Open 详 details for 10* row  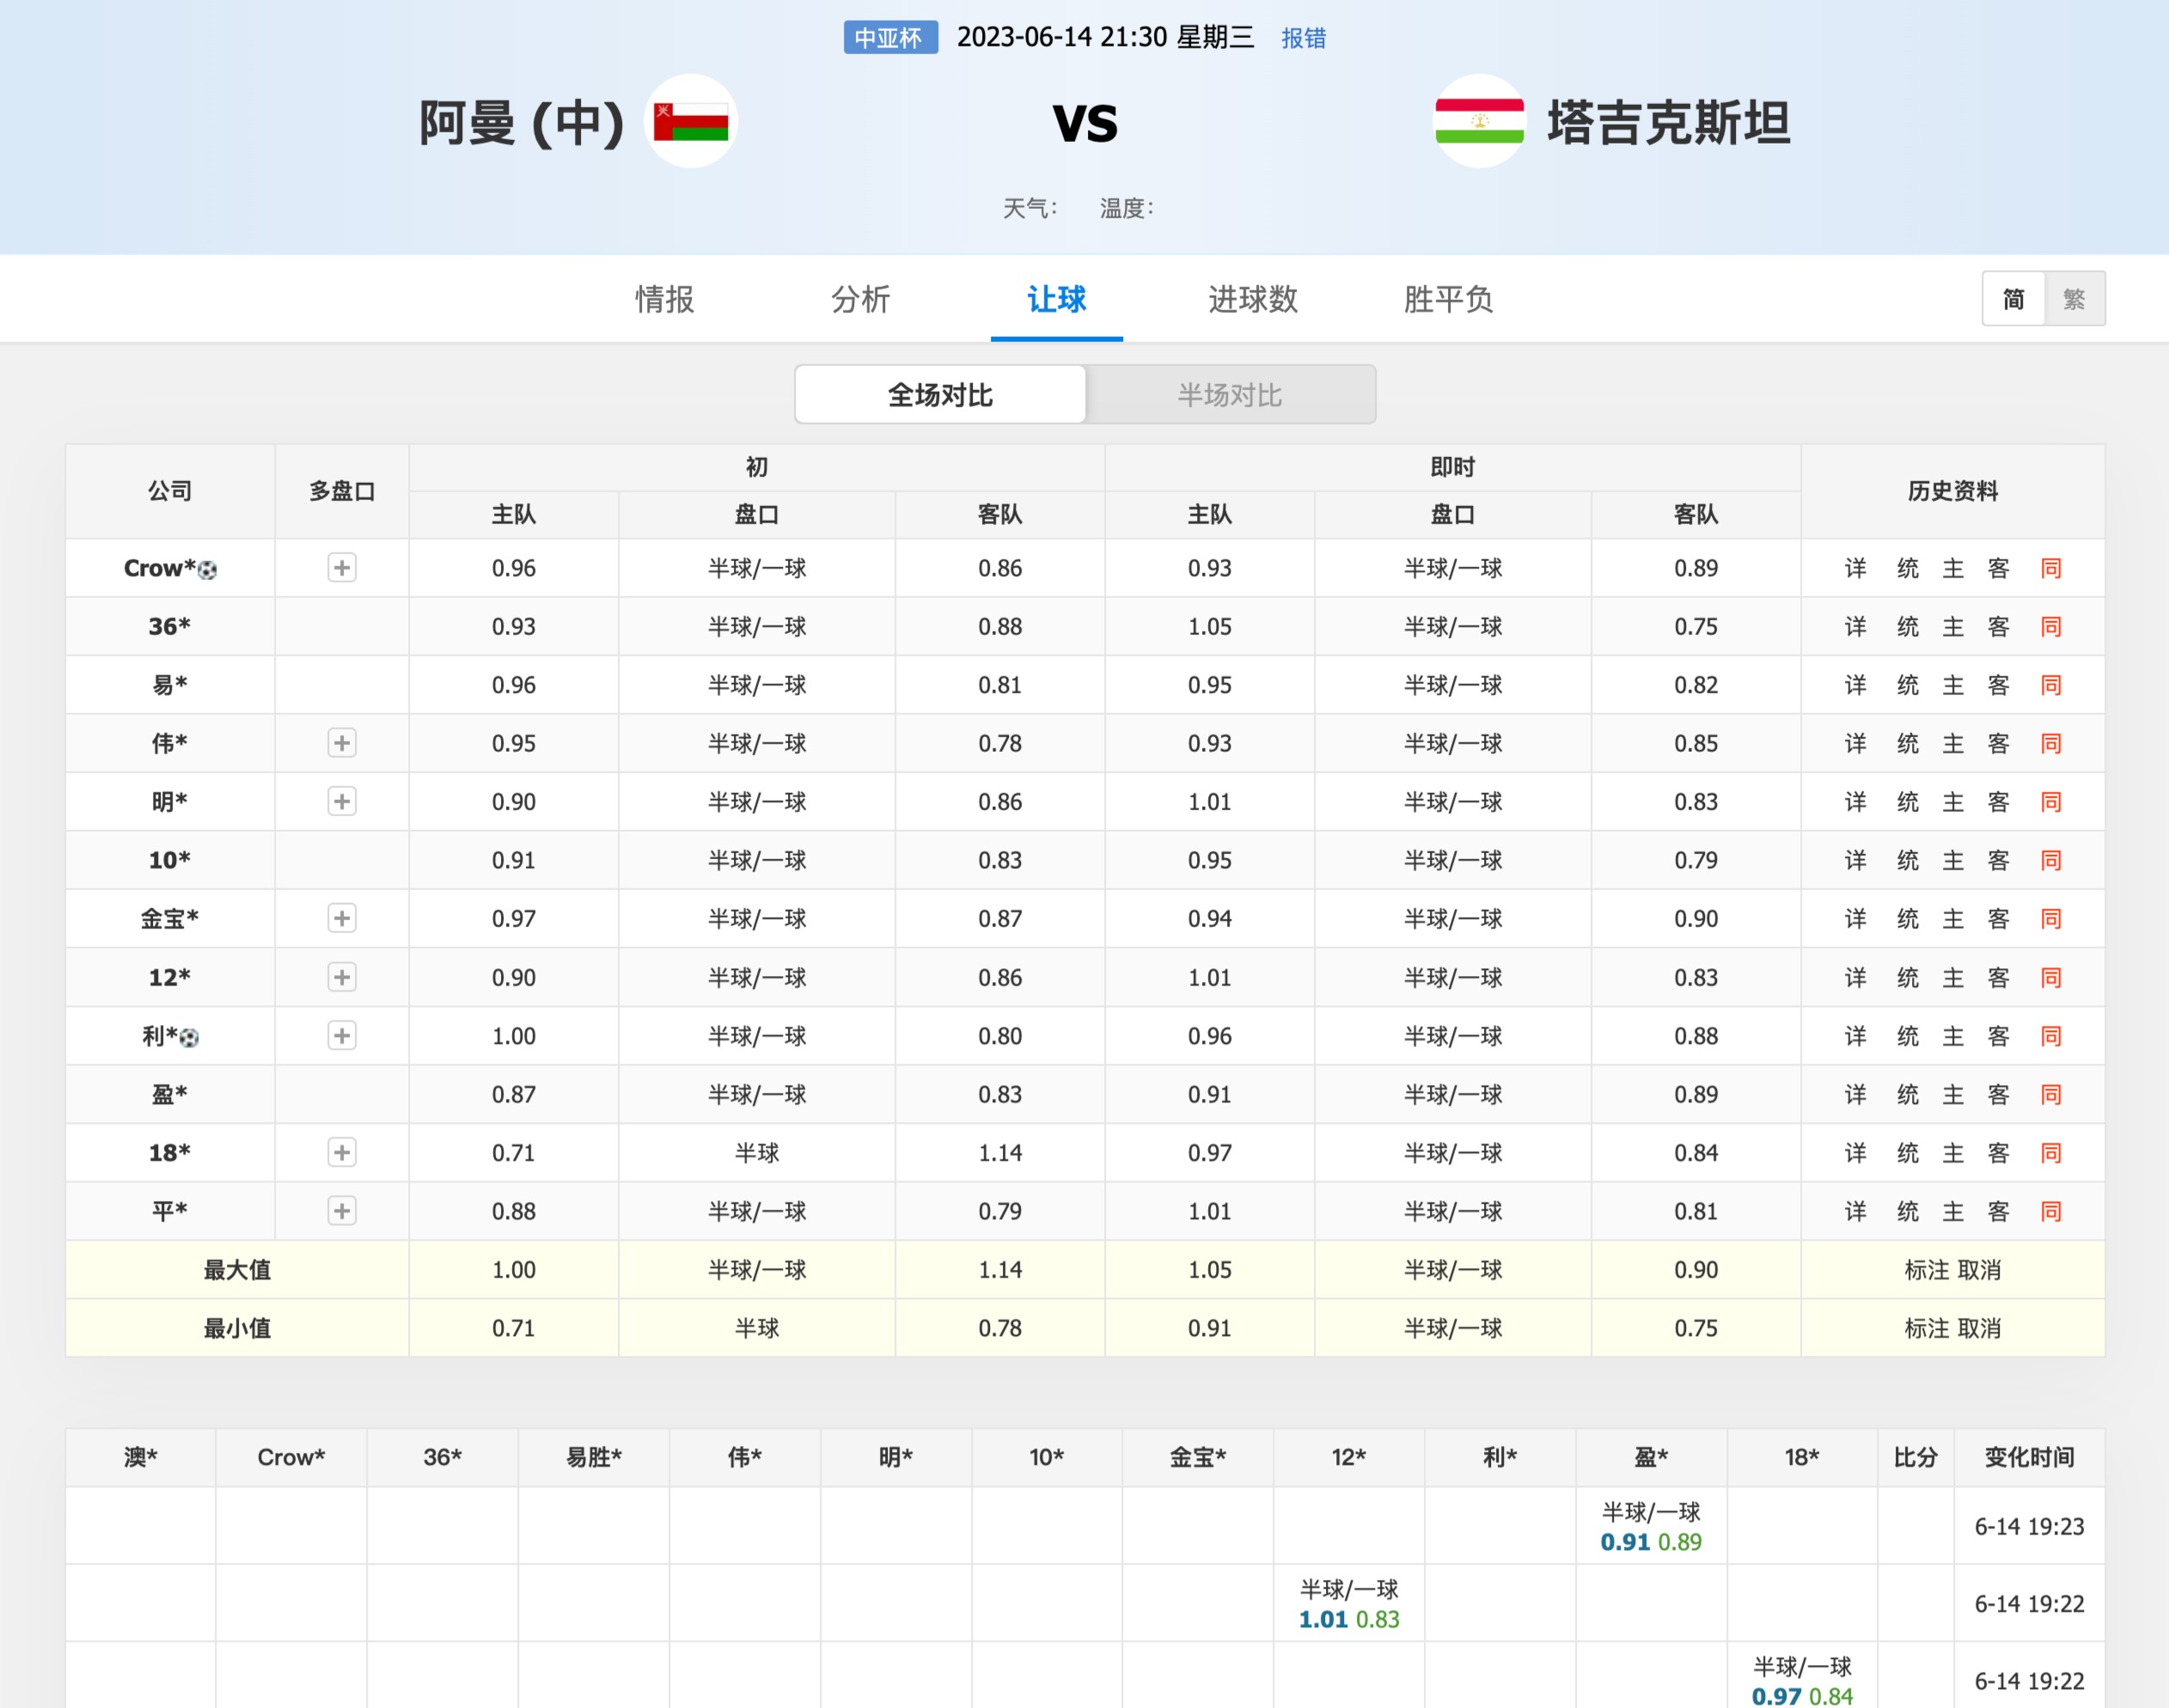coord(1856,860)
